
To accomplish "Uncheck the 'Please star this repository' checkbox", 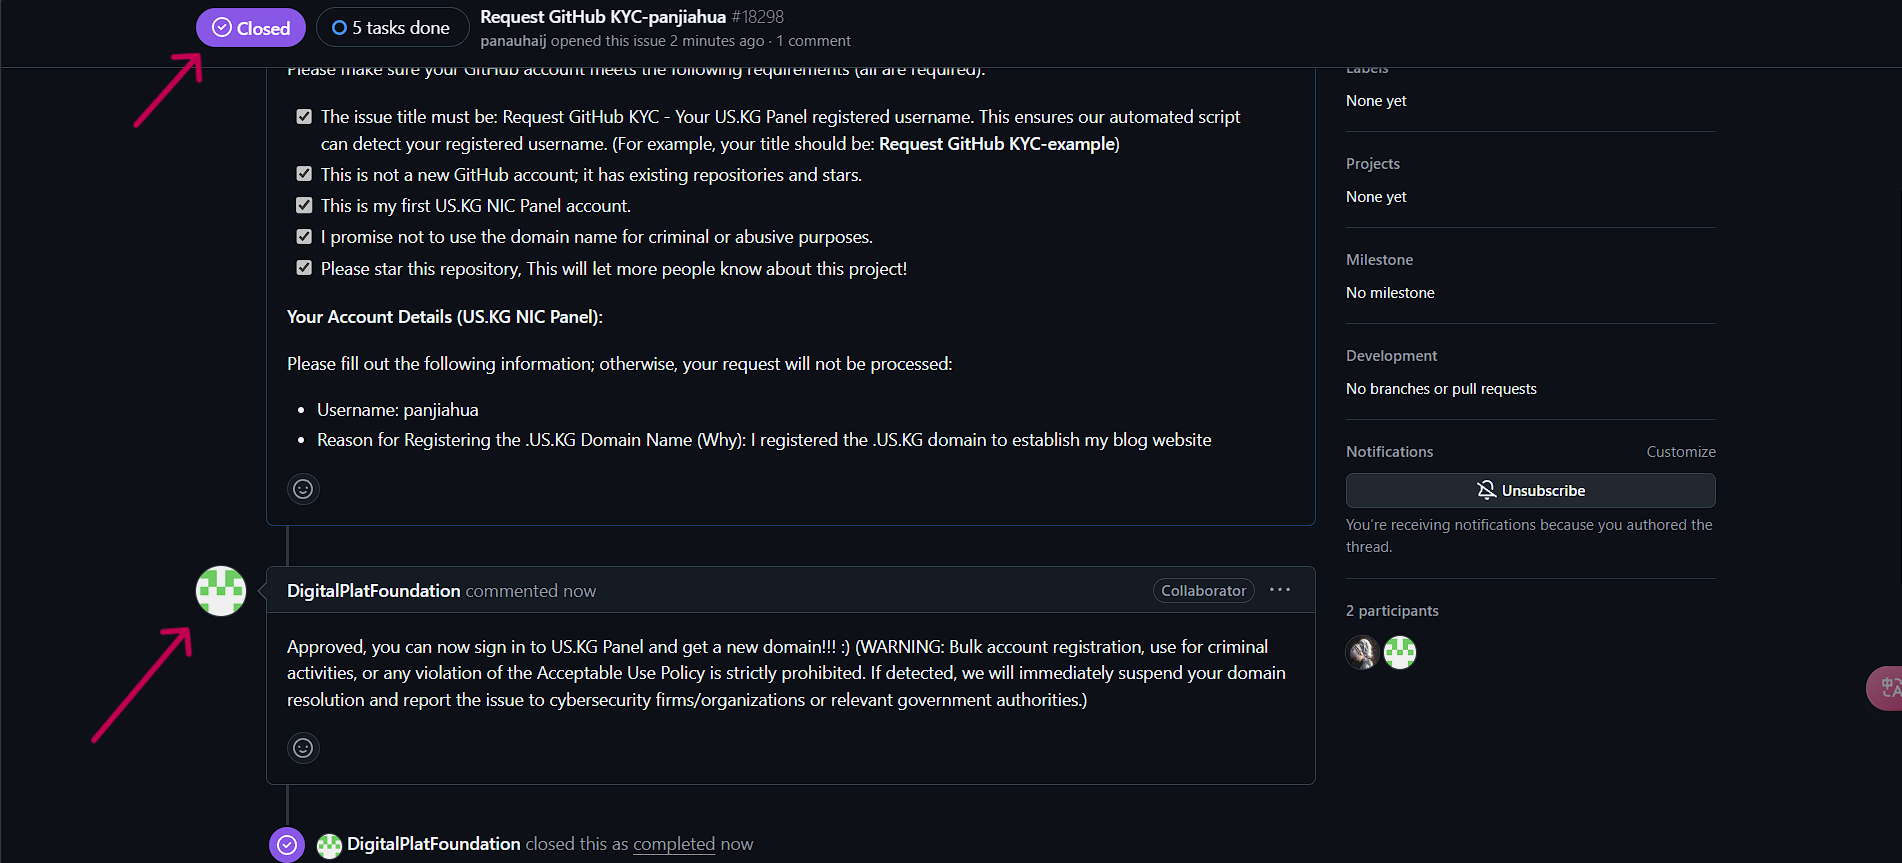I will (x=304, y=268).
